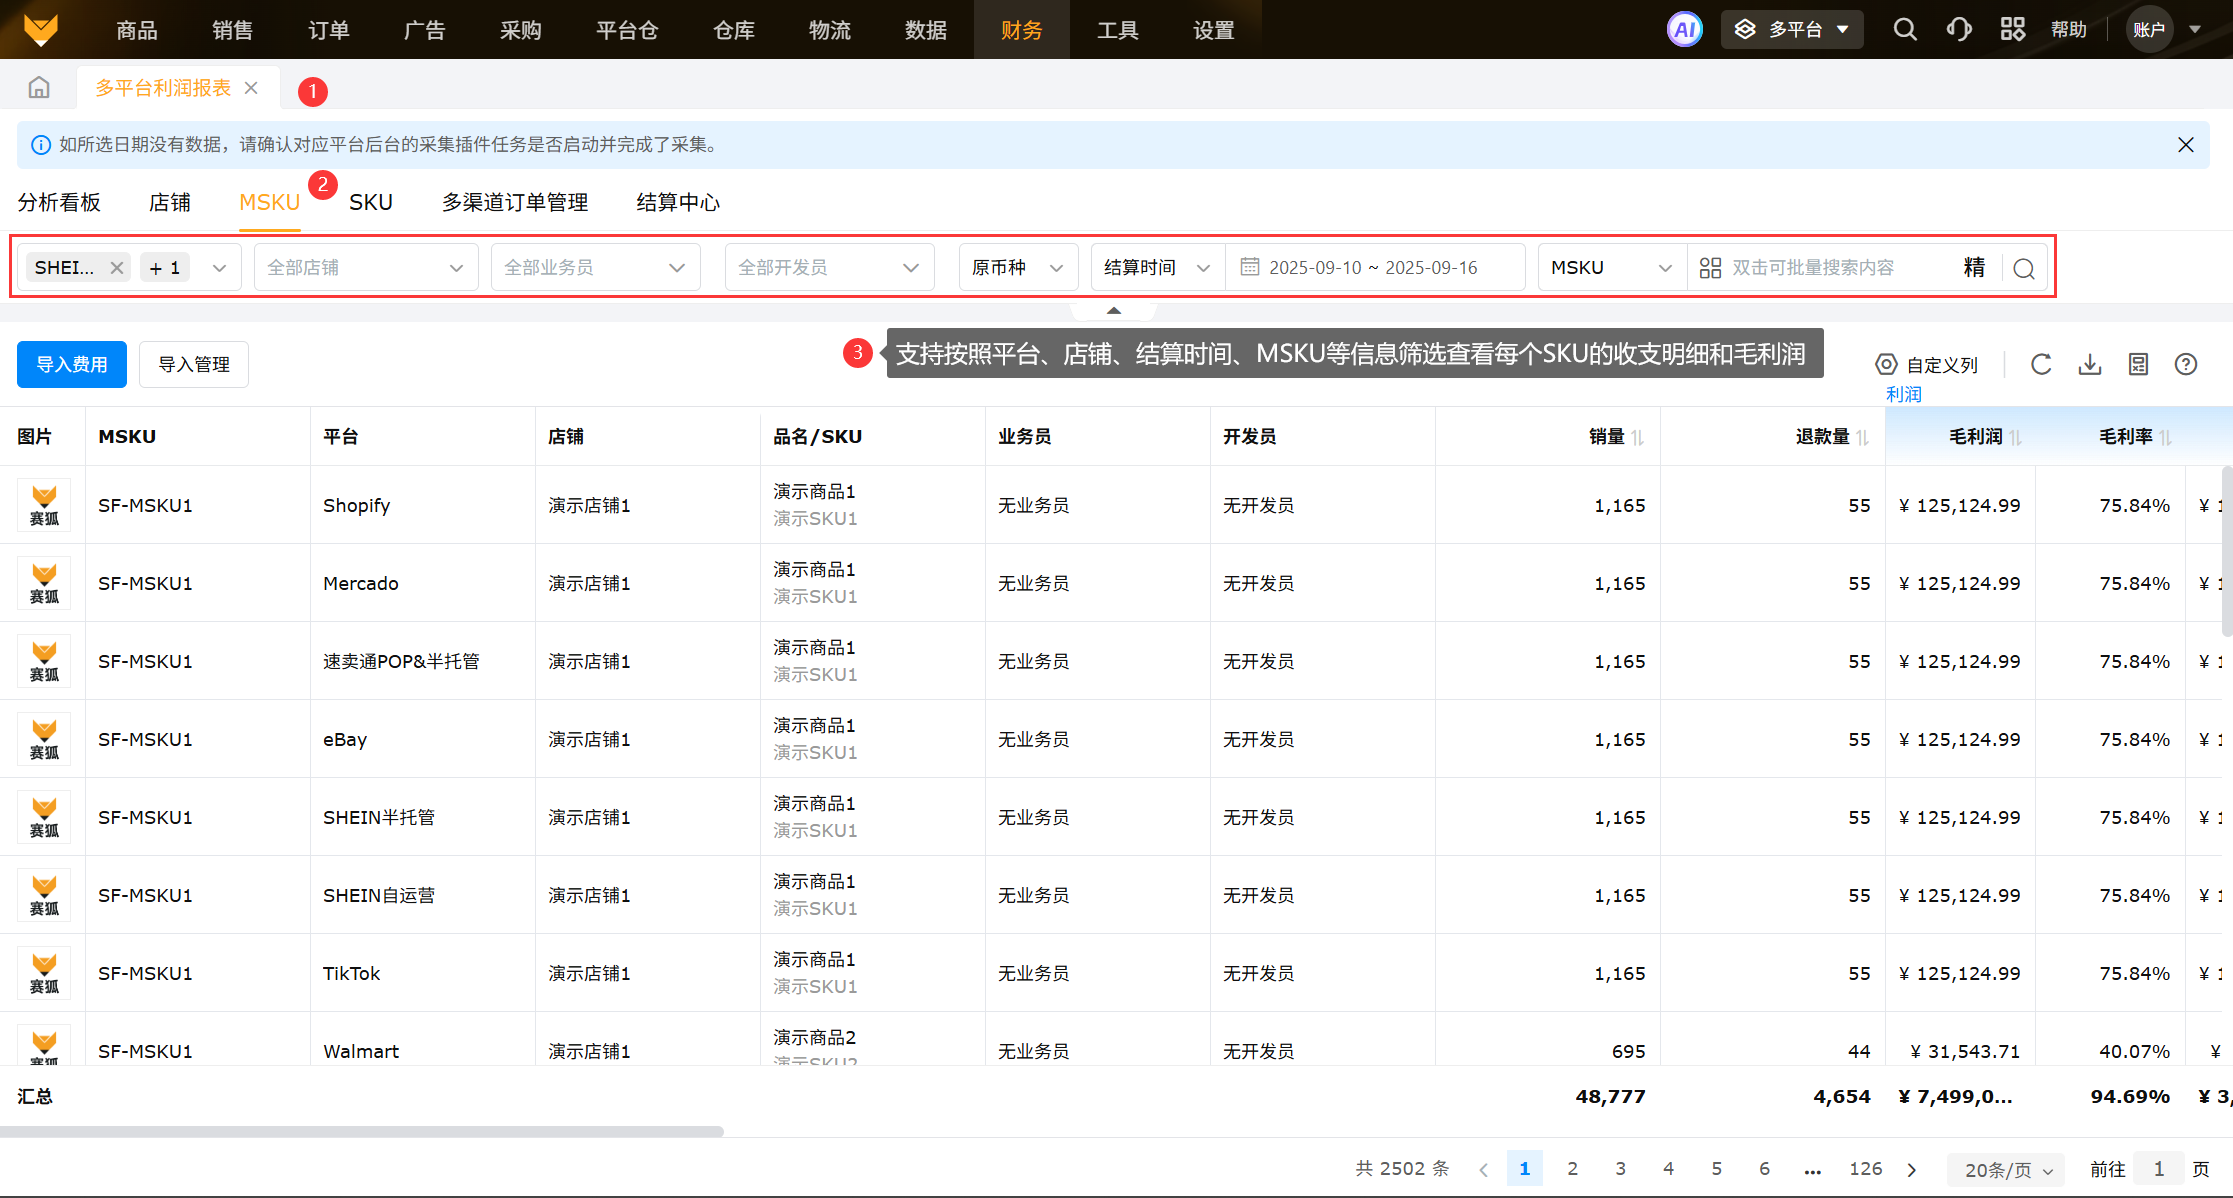
Task: Toggle the 精 exact search mode
Action: pos(1974,268)
